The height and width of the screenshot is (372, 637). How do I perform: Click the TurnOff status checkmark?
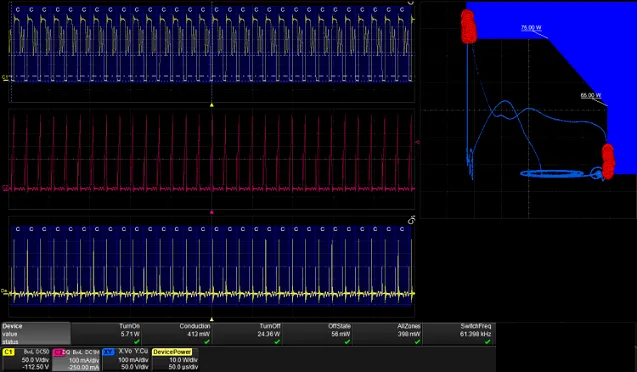pos(277,342)
